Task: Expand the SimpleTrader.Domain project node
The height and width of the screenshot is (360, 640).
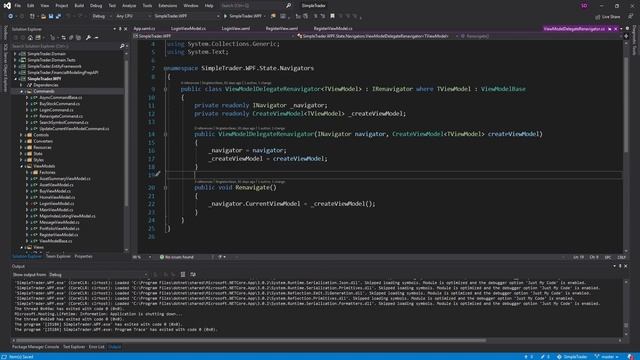Action: (15, 54)
